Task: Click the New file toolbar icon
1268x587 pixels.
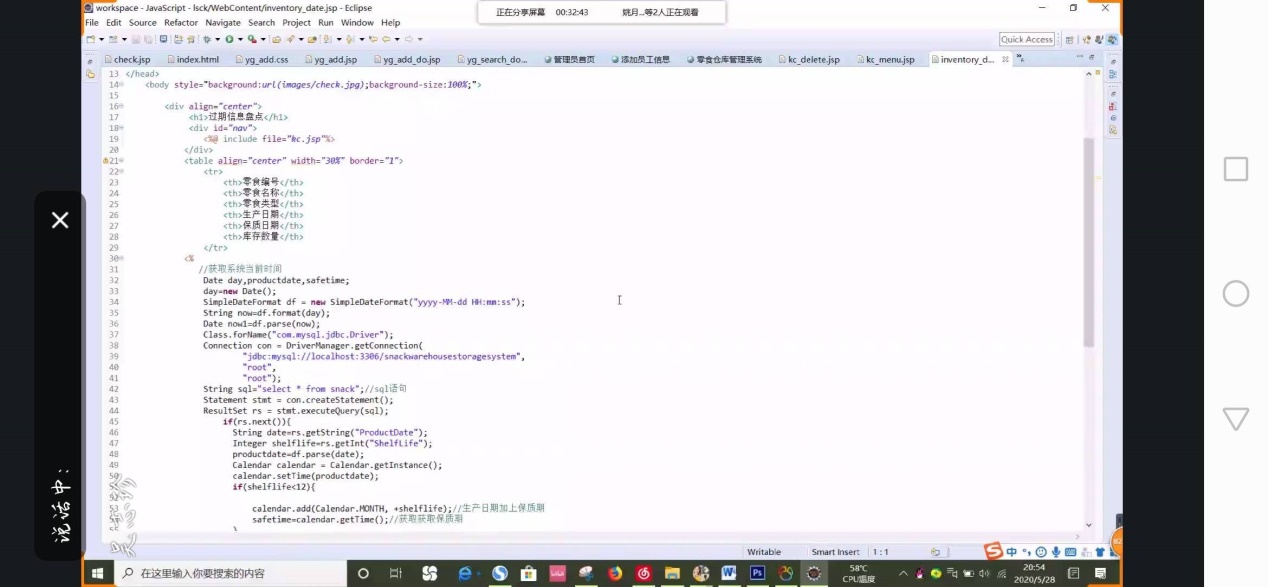Action: [x=89, y=39]
